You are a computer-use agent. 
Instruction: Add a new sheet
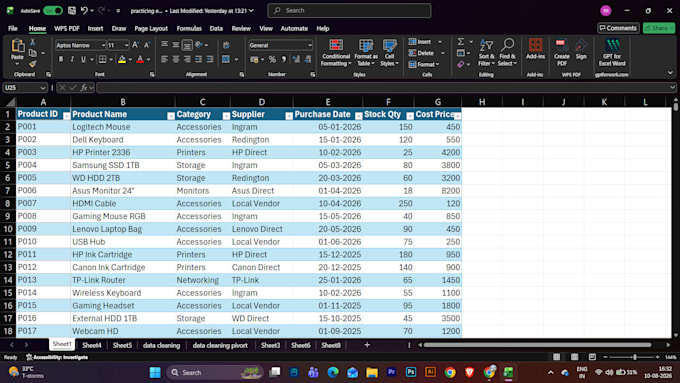367,345
